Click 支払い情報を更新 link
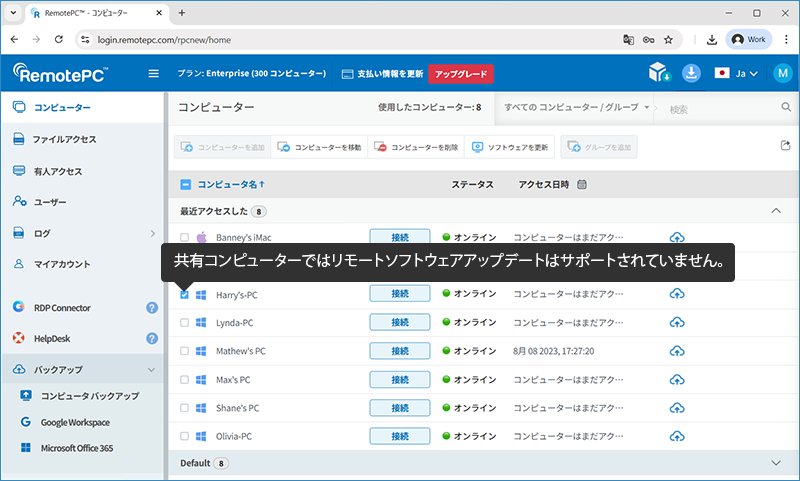800x481 pixels. 382,74
